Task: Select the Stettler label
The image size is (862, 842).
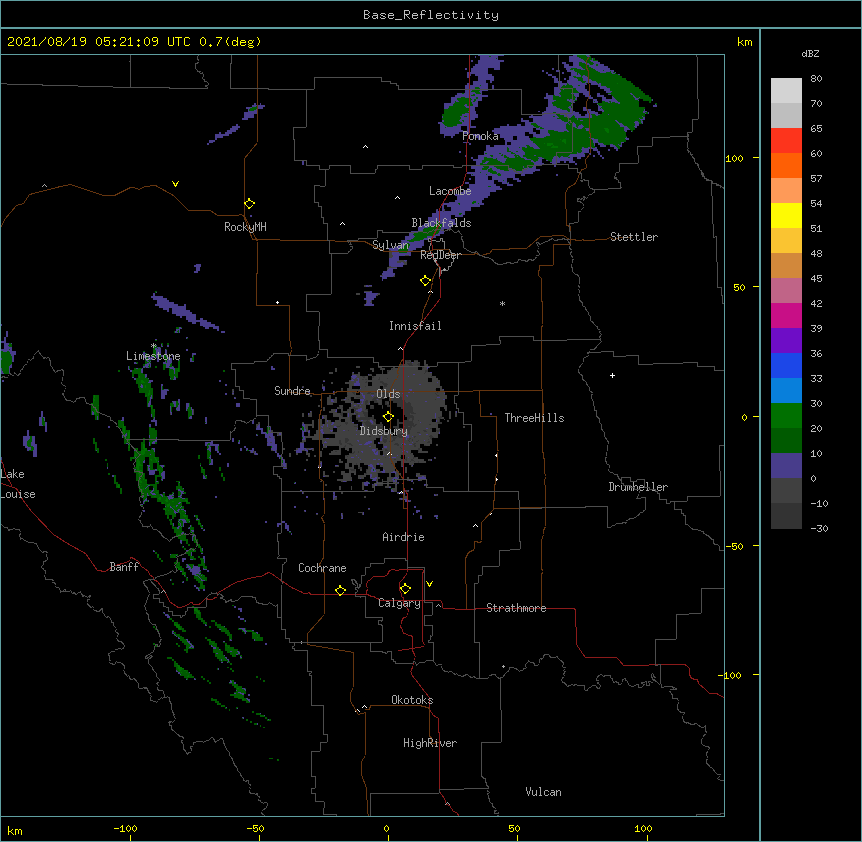Action: click(634, 237)
